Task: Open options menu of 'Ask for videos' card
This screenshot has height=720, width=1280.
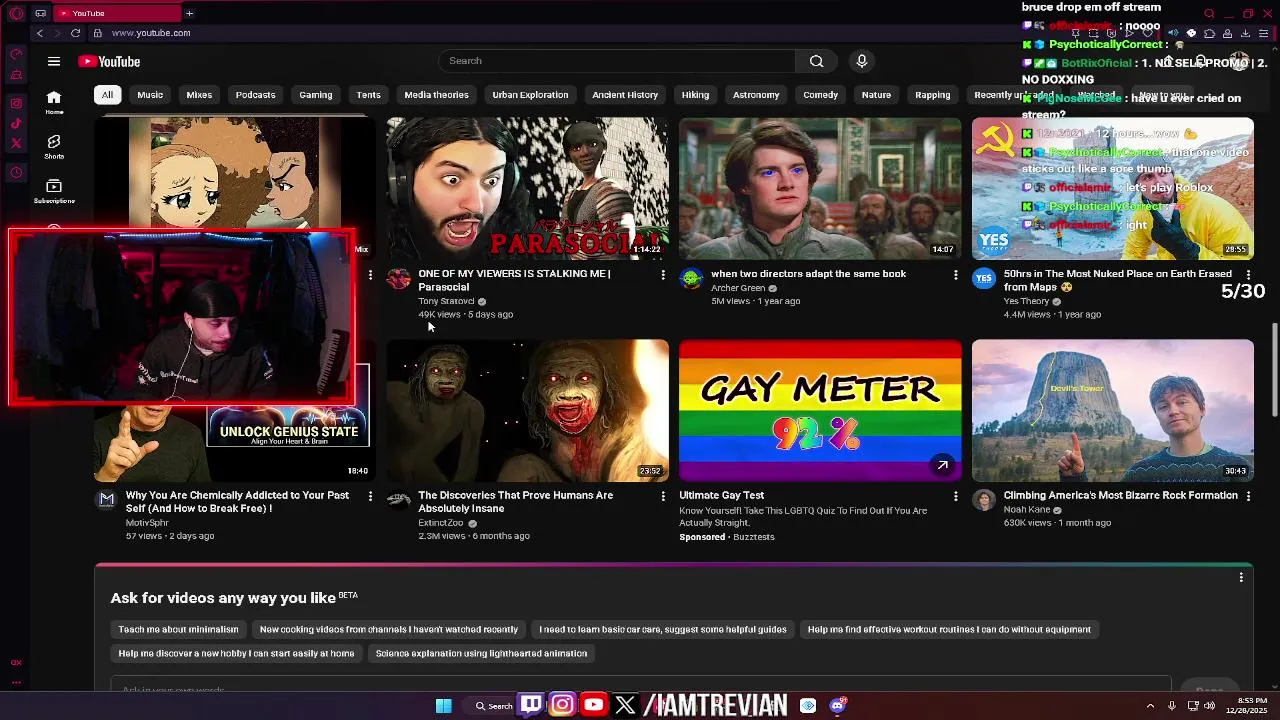Action: tap(1241, 578)
